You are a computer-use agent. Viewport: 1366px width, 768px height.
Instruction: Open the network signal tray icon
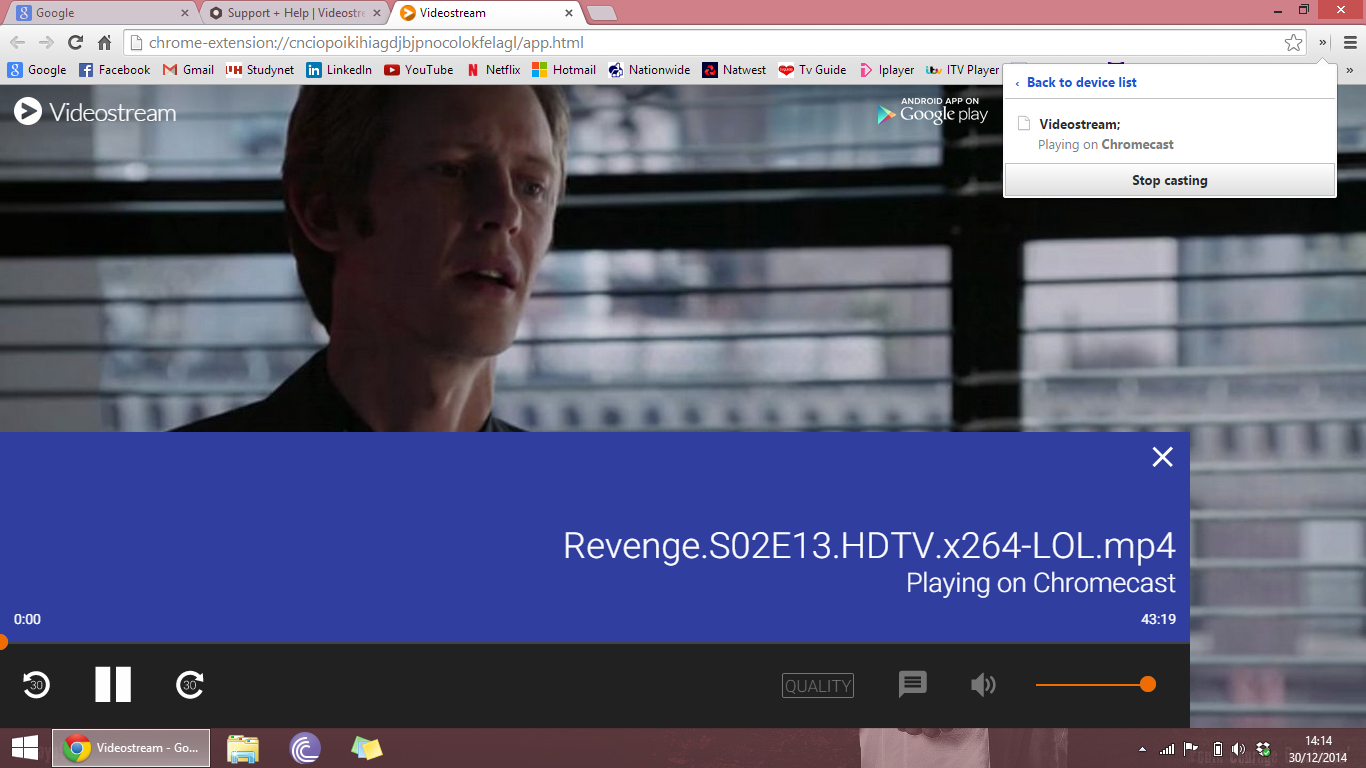coord(1167,749)
